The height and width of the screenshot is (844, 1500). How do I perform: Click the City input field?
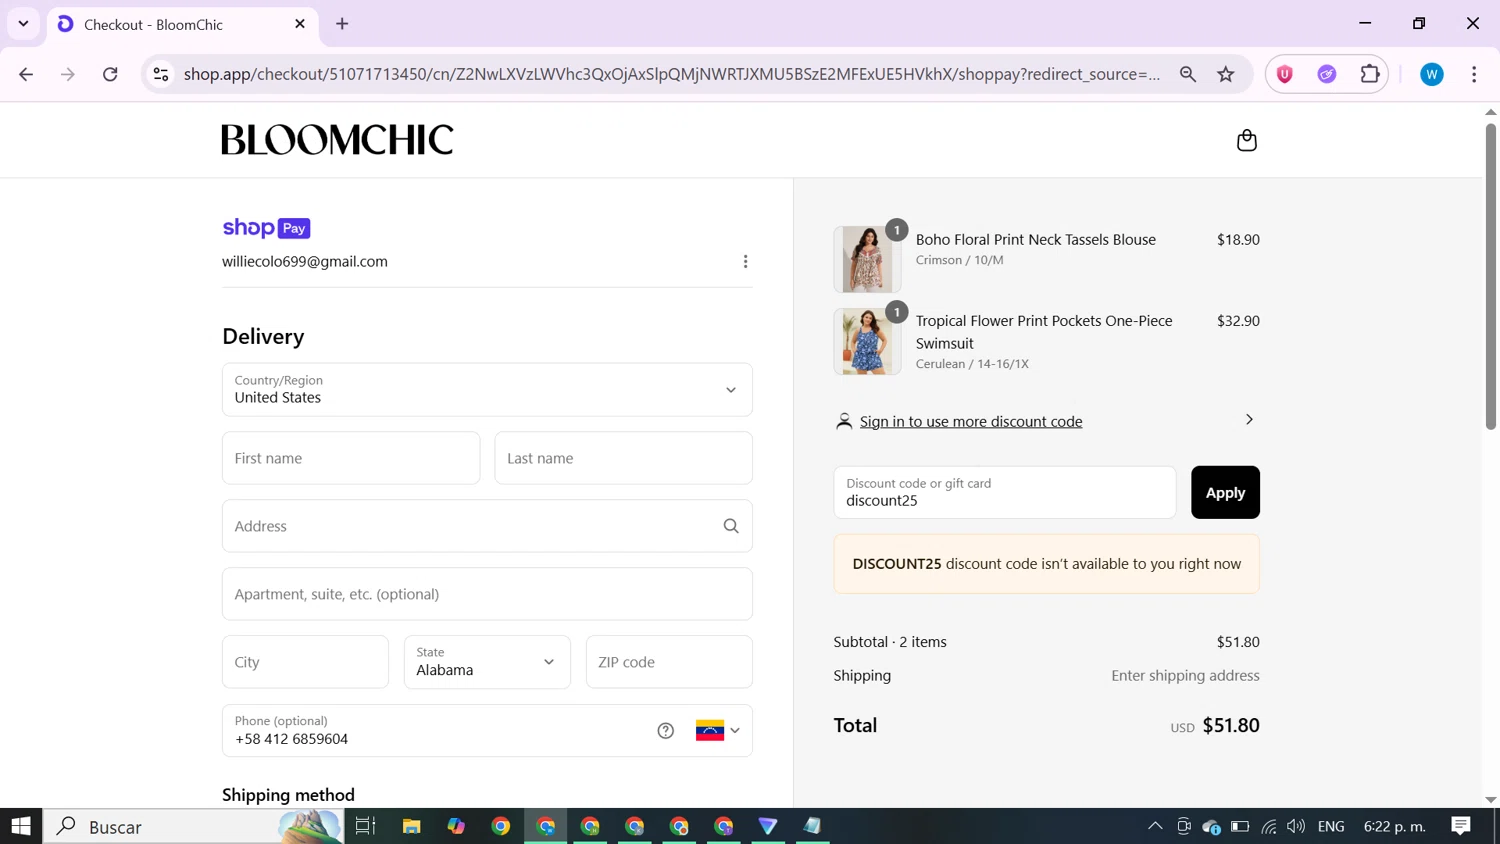coord(305,662)
